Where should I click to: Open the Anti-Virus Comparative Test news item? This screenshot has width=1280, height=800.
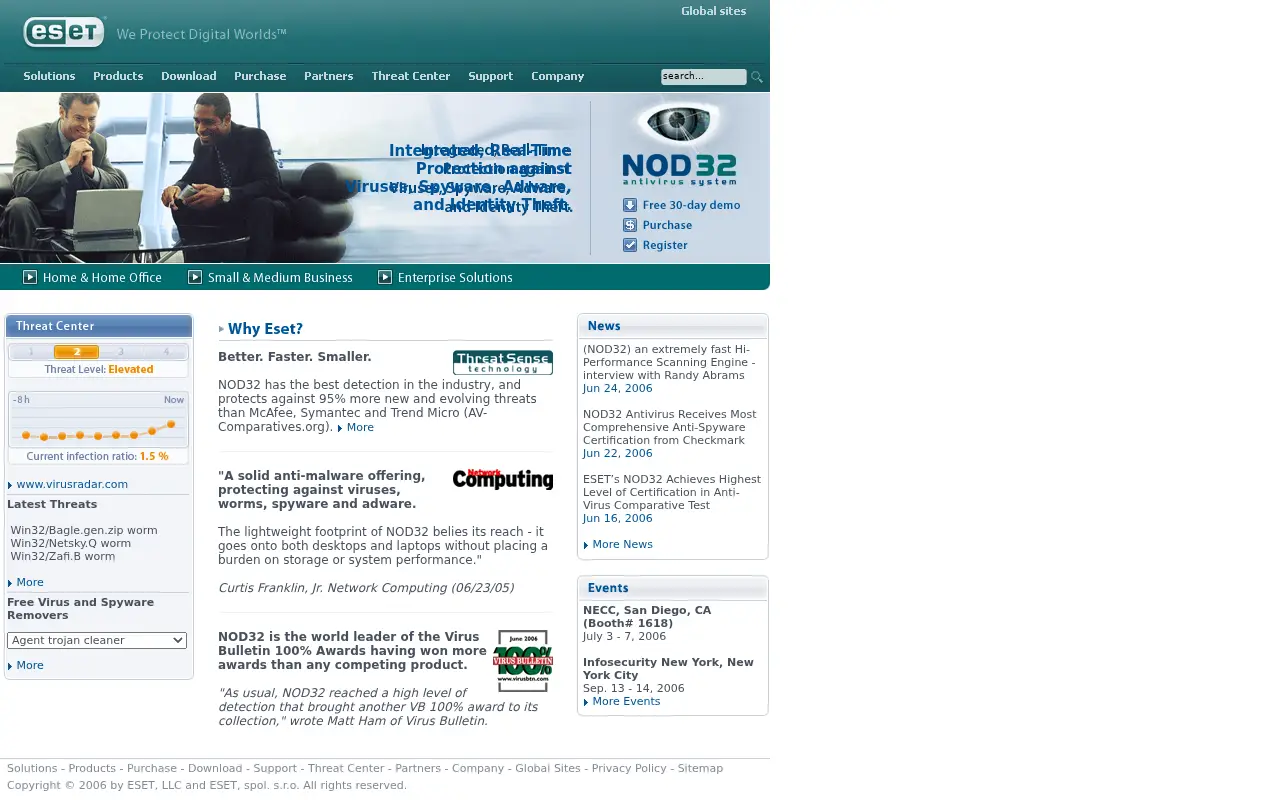click(x=672, y=492)
